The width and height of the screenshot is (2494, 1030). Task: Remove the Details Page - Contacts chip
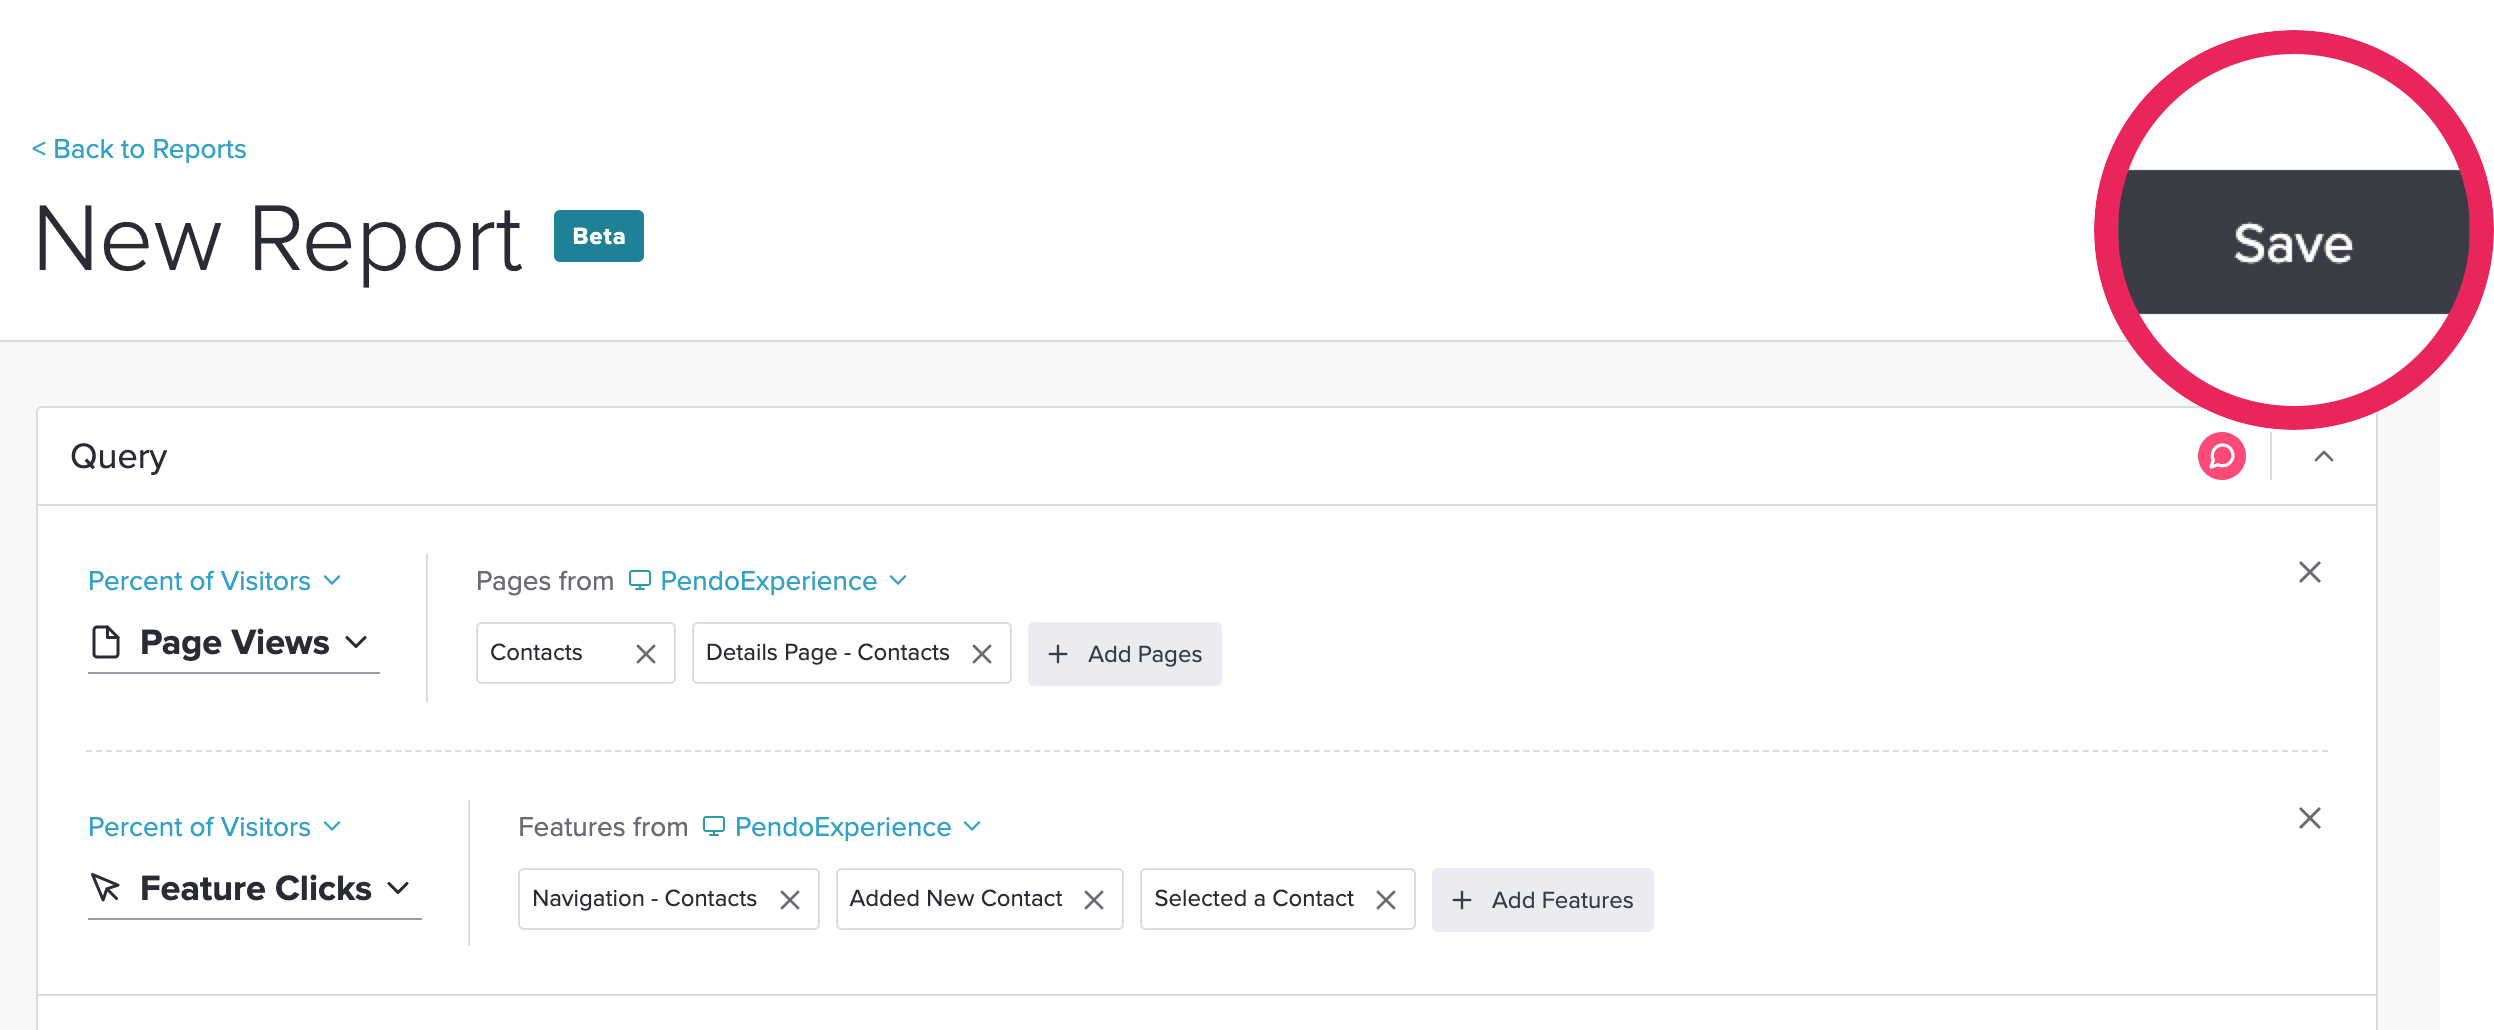click(982, 654)
